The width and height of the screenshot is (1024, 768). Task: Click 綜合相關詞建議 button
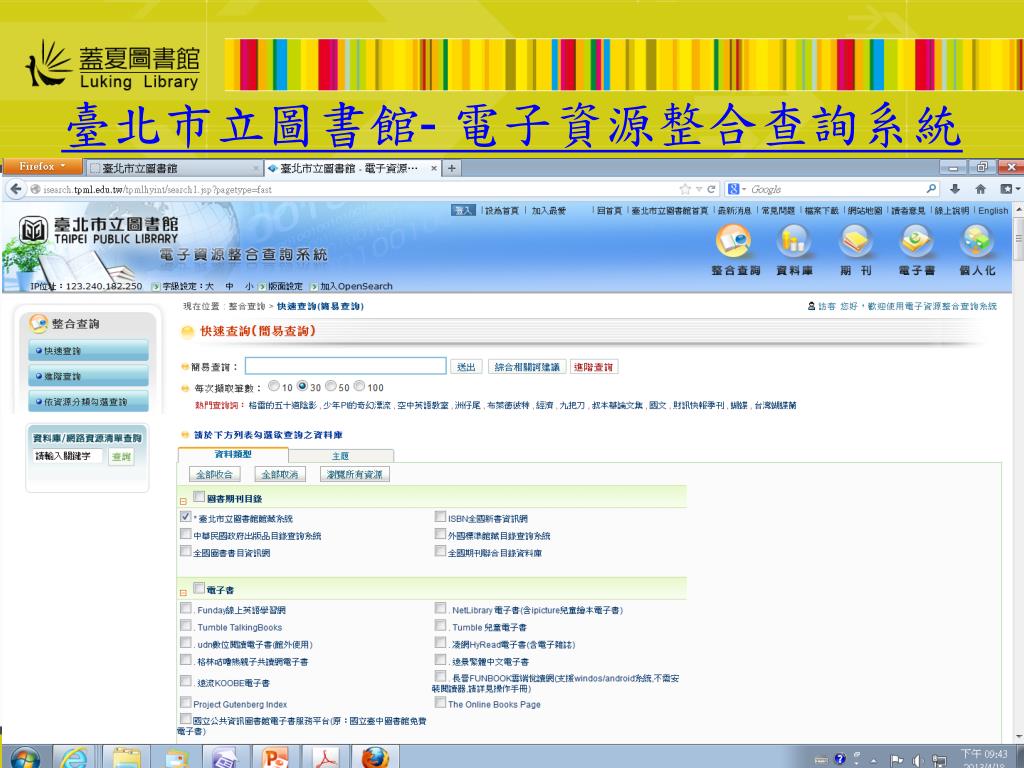[527, 367]
